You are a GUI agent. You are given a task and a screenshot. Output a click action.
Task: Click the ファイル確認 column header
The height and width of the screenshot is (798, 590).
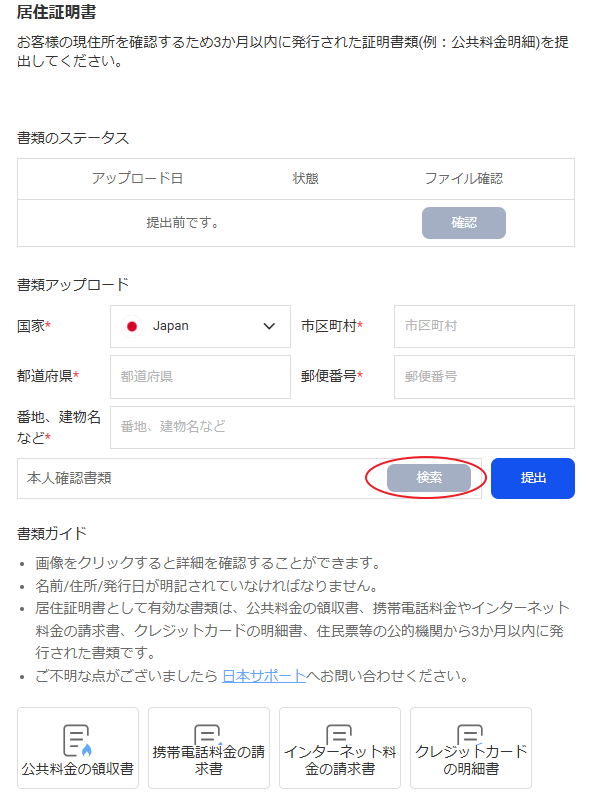(x=464, y=179)
